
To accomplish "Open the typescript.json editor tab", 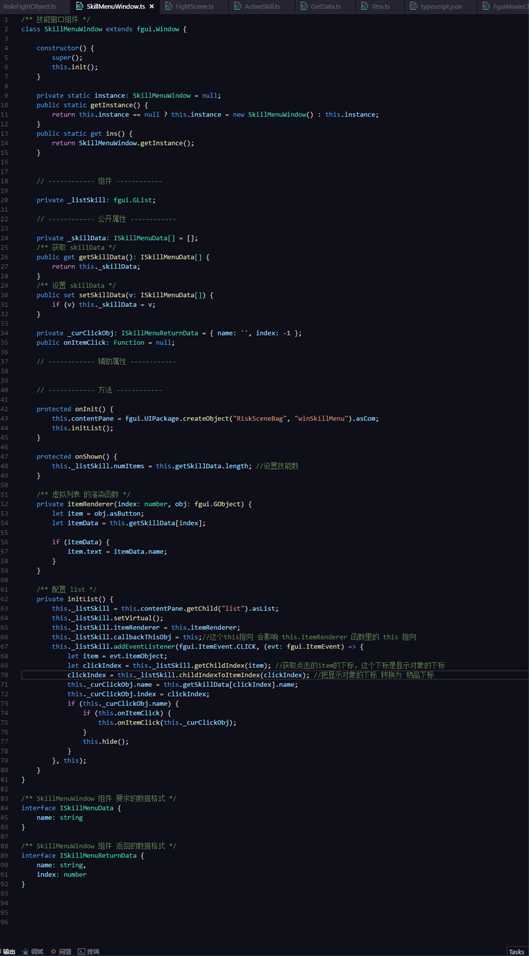I will (x=441, y=6).
